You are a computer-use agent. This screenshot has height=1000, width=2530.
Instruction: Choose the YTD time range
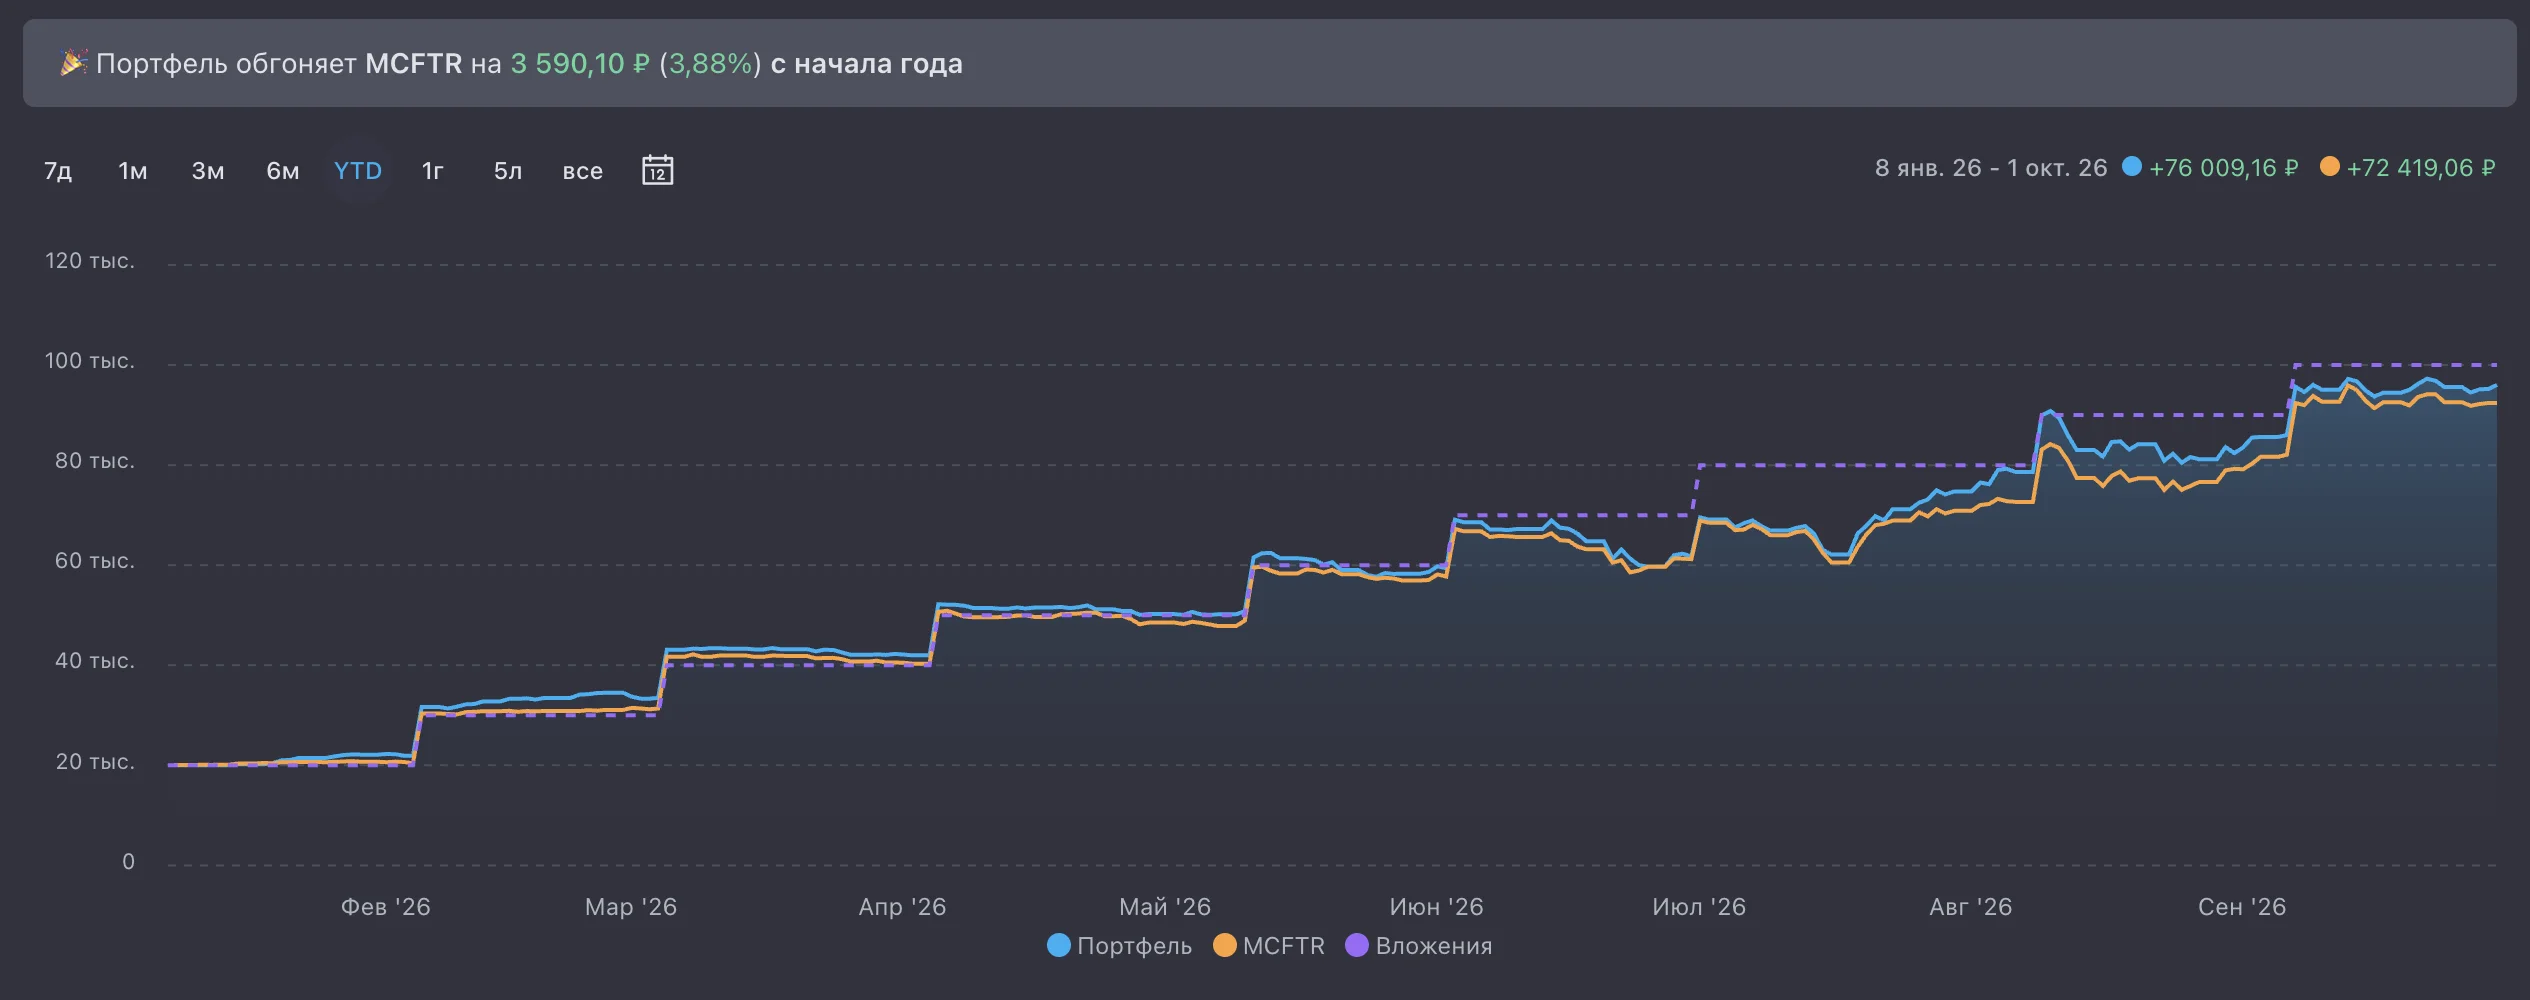(x=358, y=171)
